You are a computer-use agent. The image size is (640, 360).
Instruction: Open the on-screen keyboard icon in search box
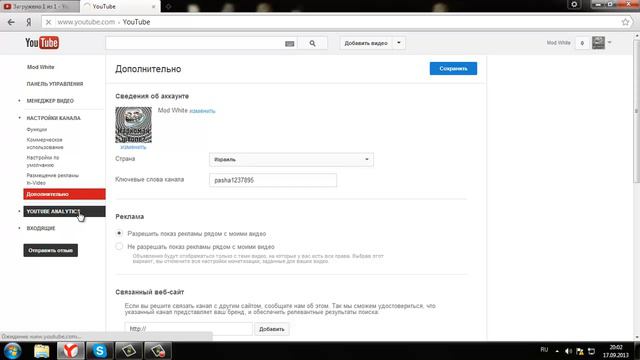[289, 43]
